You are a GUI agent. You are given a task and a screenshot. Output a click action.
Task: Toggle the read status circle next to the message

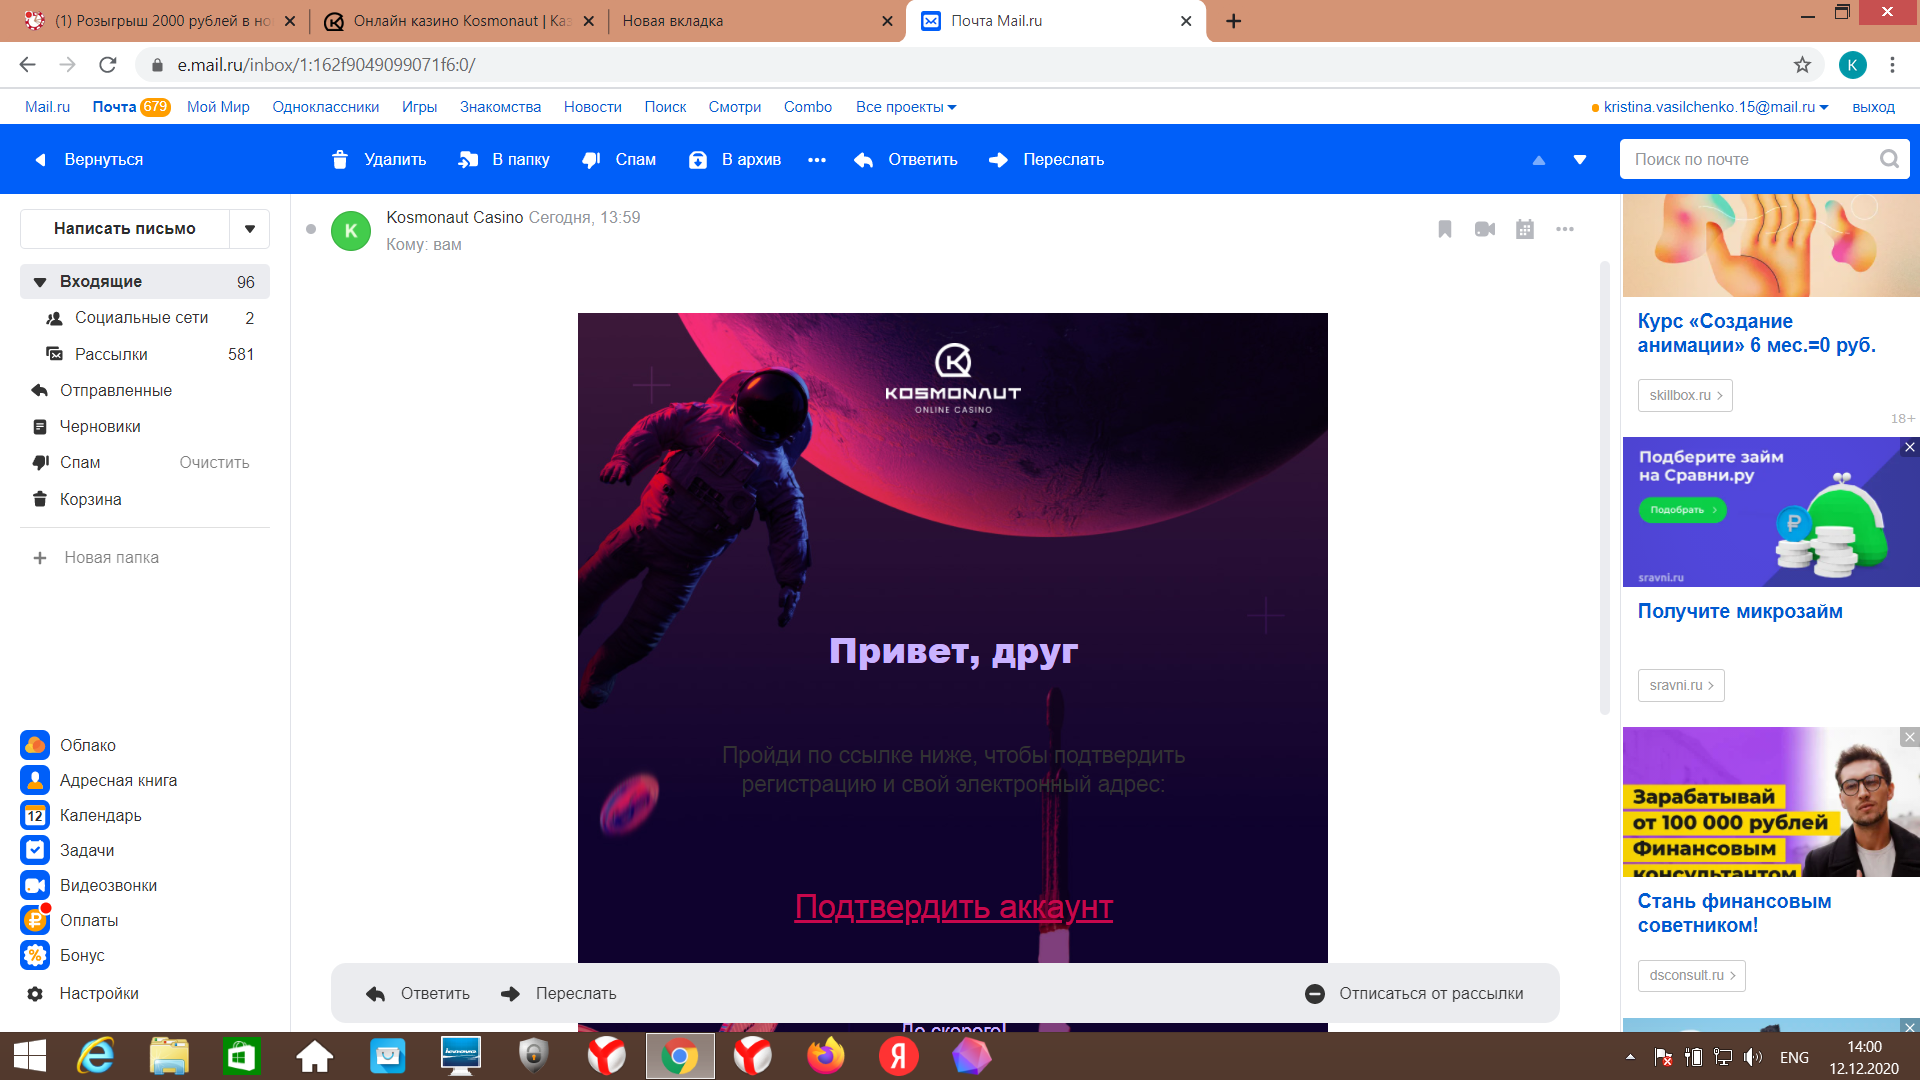coord(310,228)
